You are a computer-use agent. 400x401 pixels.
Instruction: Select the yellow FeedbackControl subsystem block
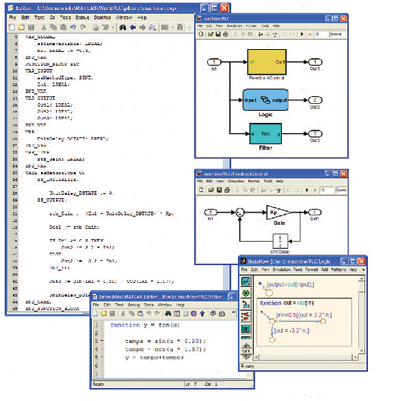coord(267,62)
